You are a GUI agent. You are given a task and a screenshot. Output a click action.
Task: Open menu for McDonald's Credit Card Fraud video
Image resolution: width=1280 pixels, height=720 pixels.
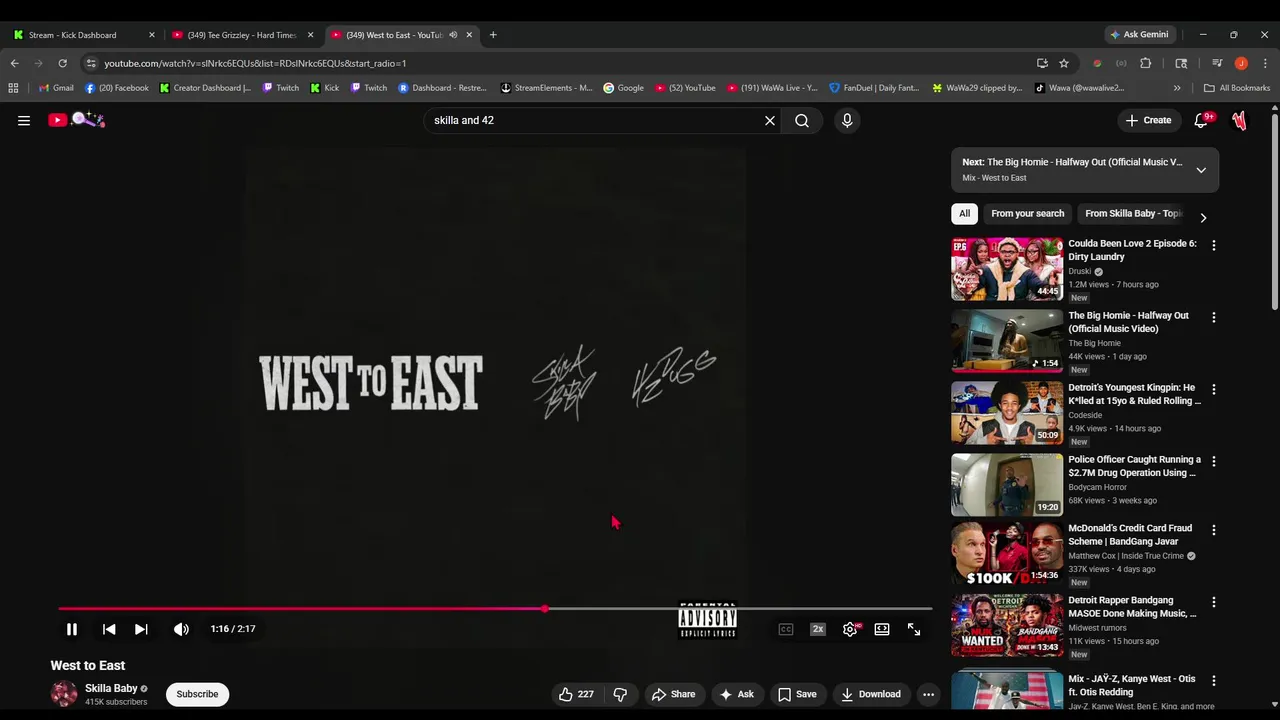1214,530
